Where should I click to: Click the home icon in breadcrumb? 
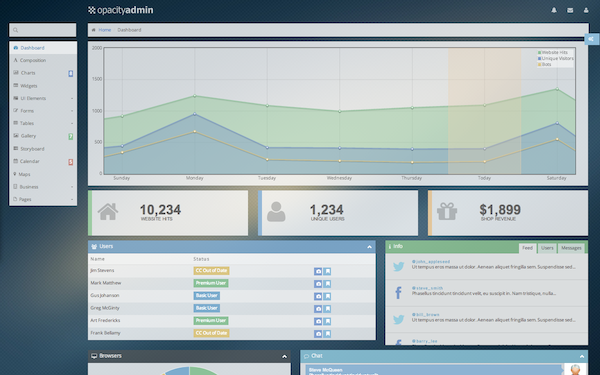[93, 30]
